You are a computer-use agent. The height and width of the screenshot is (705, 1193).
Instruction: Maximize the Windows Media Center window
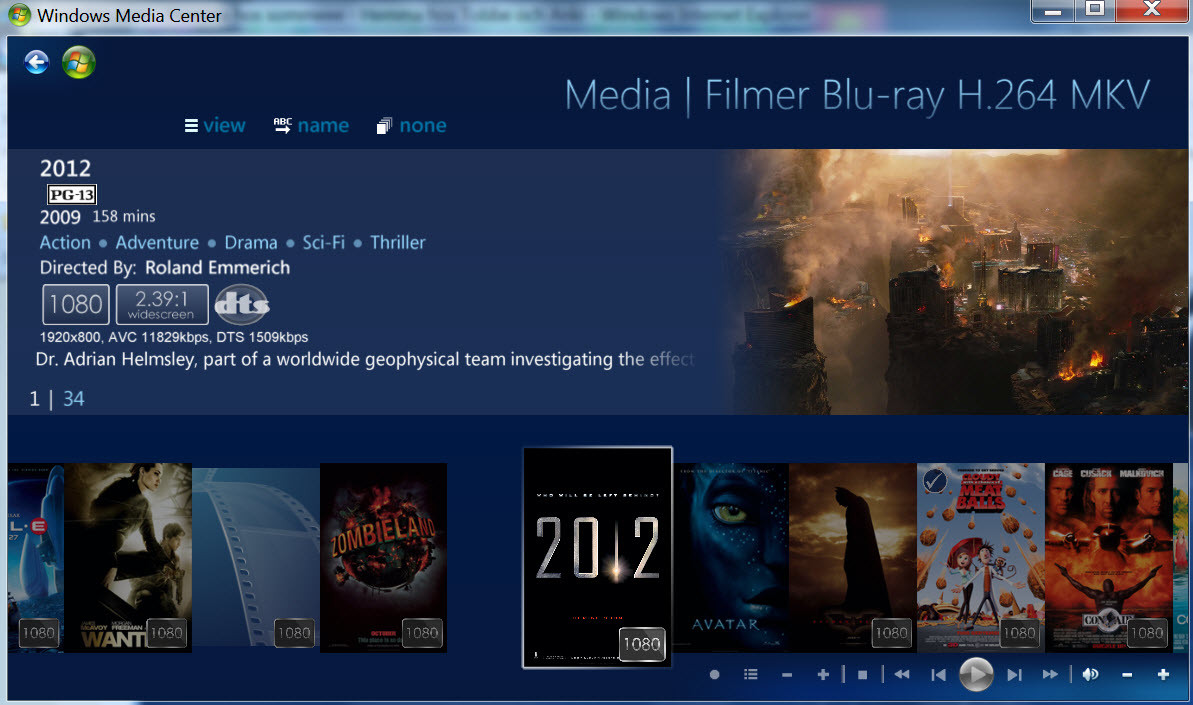click(1095, 11)
